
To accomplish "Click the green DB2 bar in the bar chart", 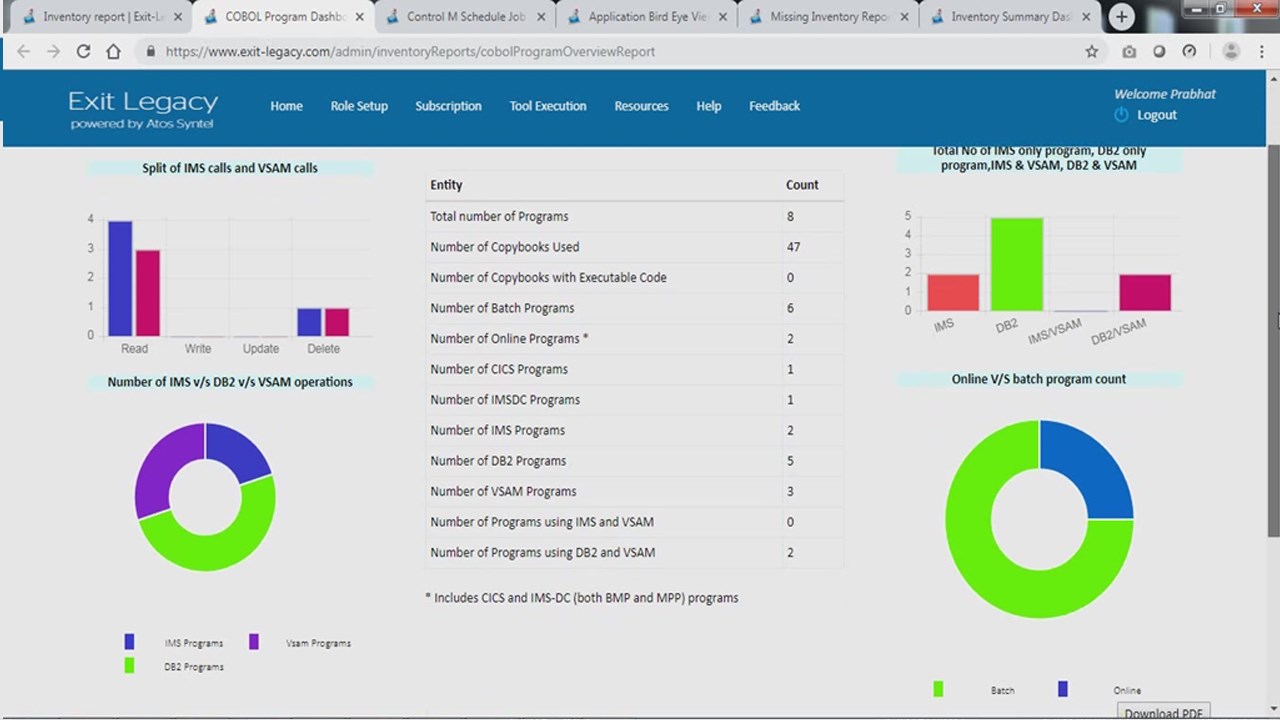I will tap(1017, 264).
